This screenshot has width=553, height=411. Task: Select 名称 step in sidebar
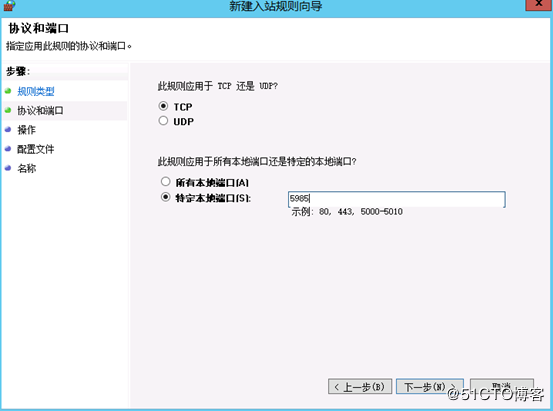pos(26,168)
